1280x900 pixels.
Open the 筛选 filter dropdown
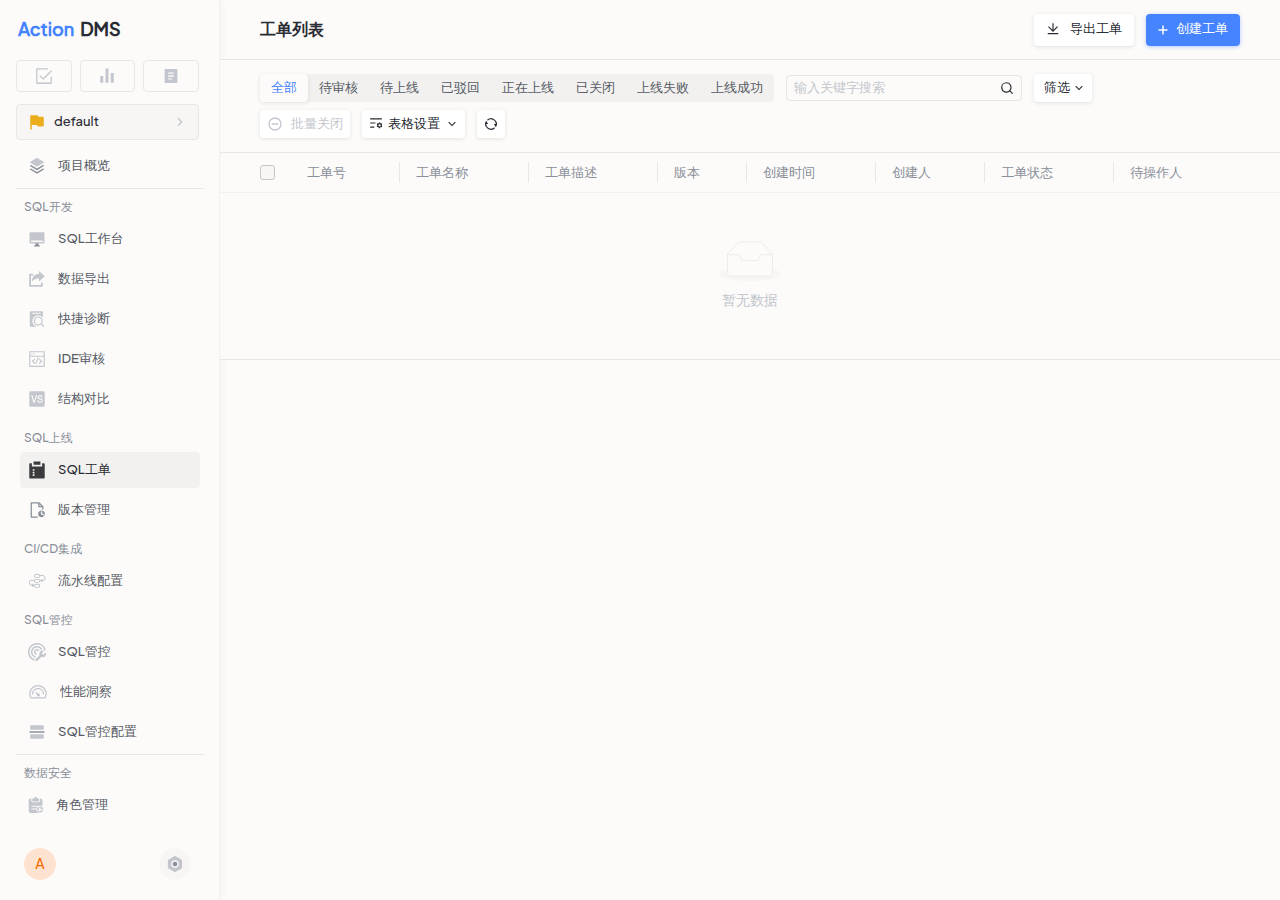(x=1062, y=87)
